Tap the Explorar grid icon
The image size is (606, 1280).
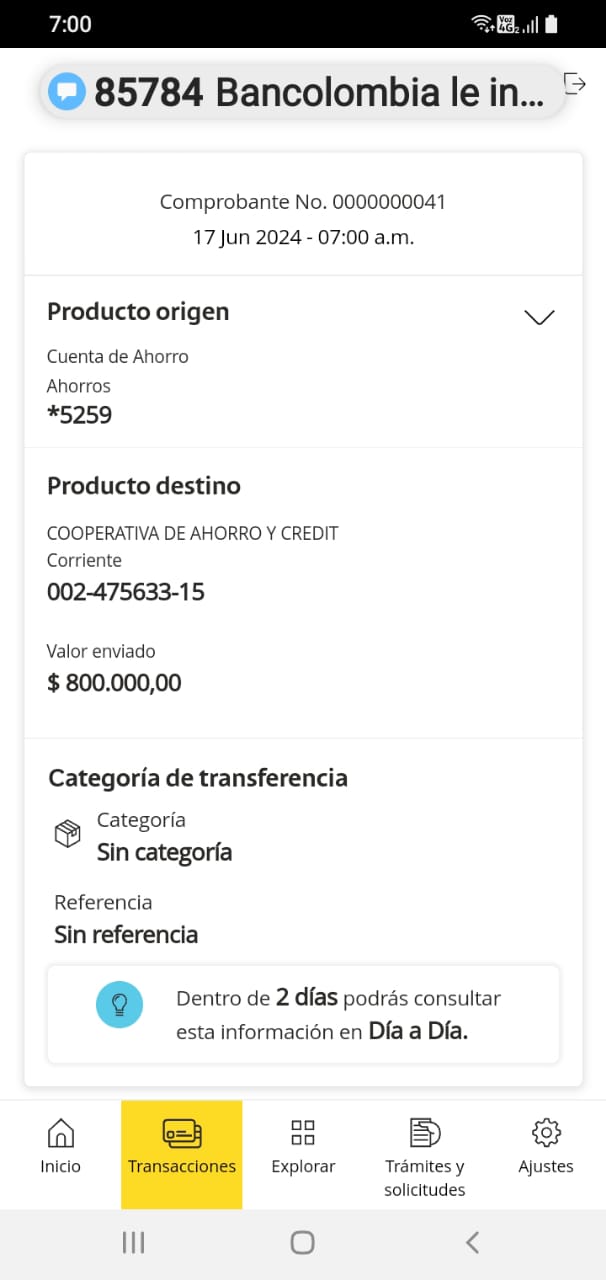[303, 1133]
